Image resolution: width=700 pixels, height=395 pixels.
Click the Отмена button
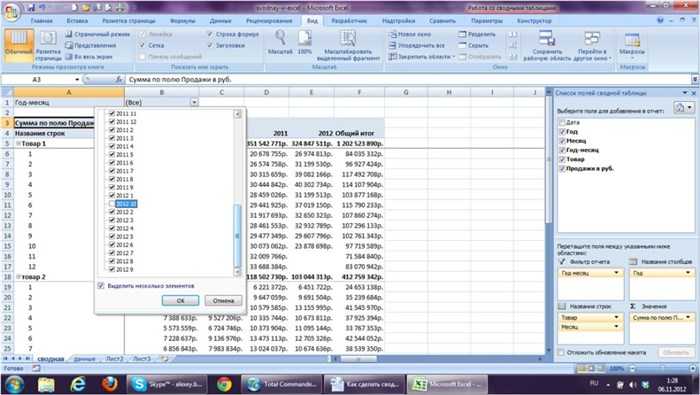tap(223, 300)
